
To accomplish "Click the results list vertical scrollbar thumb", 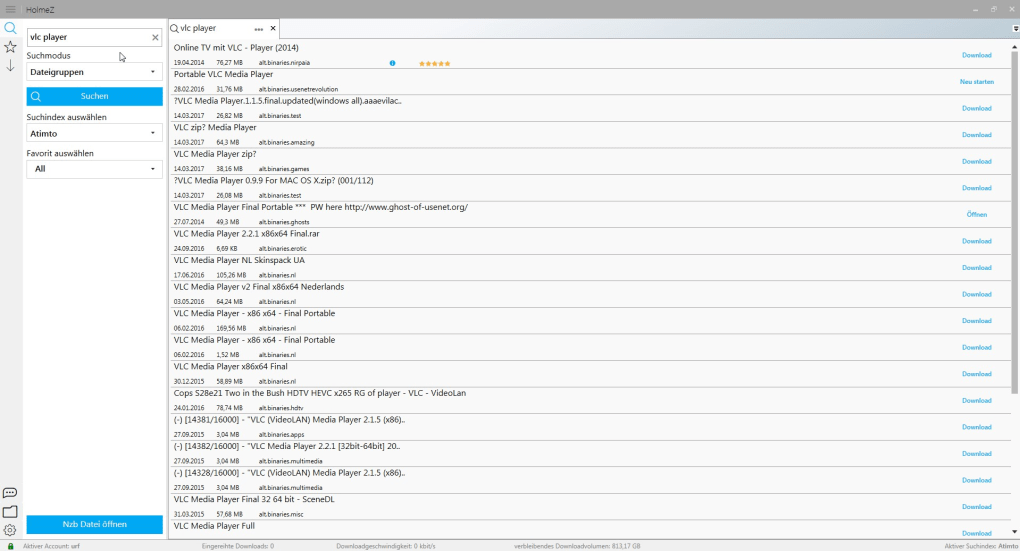I will click(x=1014, y=222).
